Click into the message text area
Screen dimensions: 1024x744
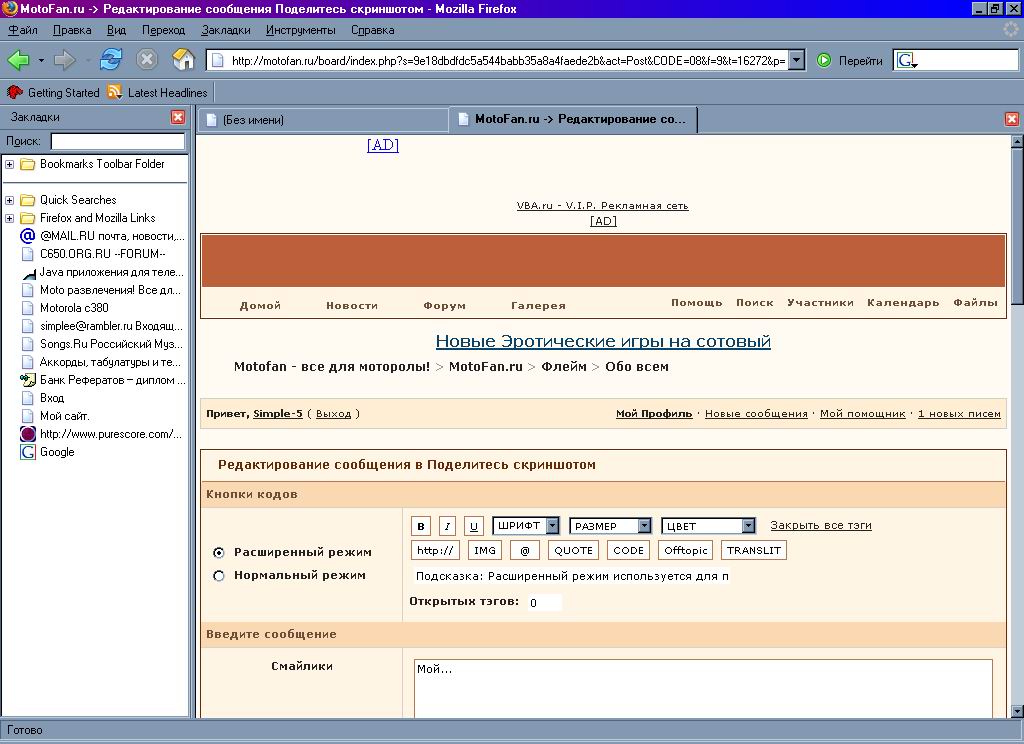click(703, 688)
